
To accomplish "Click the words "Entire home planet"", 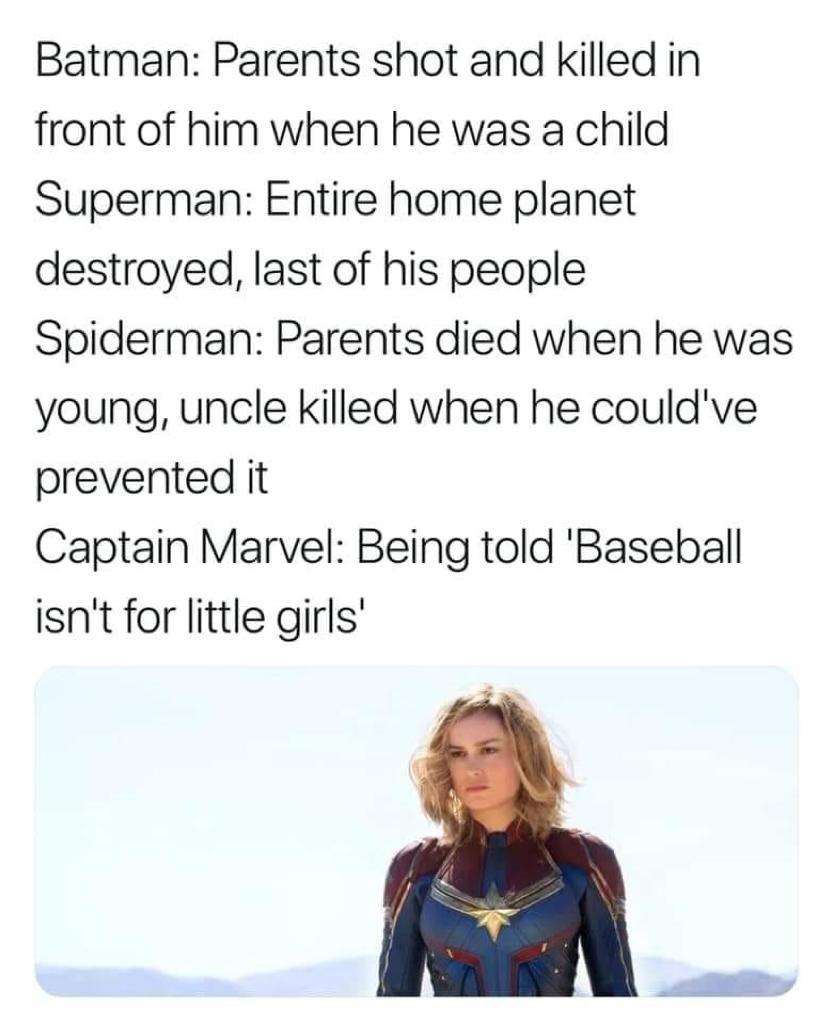I will 450,199.
